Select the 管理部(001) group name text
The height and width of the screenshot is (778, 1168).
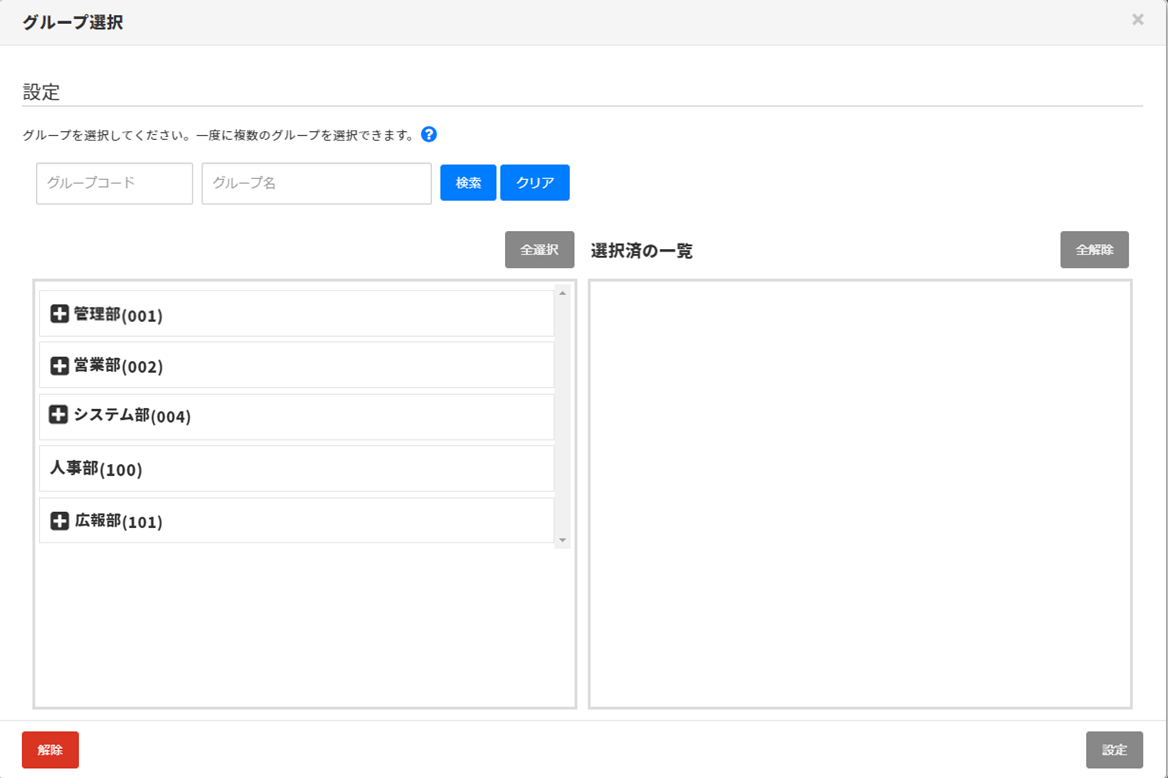[118, 315]
